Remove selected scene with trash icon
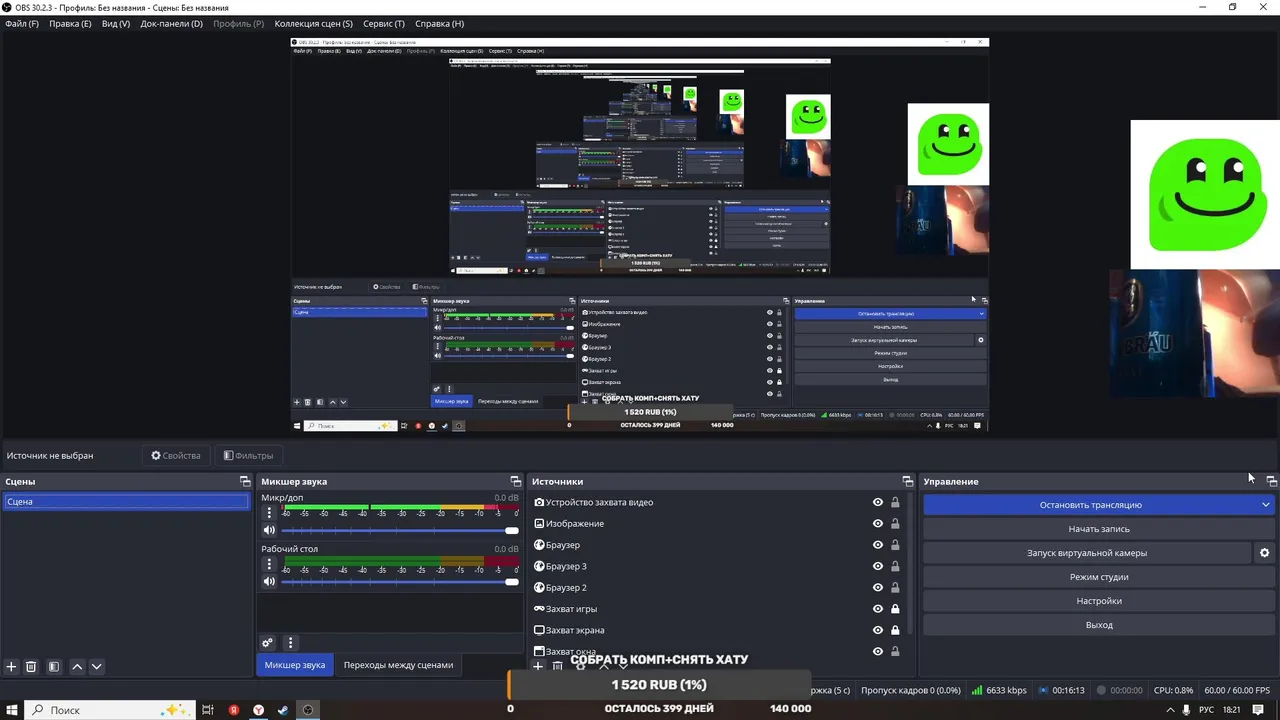The height and width of the screenshot is (720, 1280). (32, 667)
